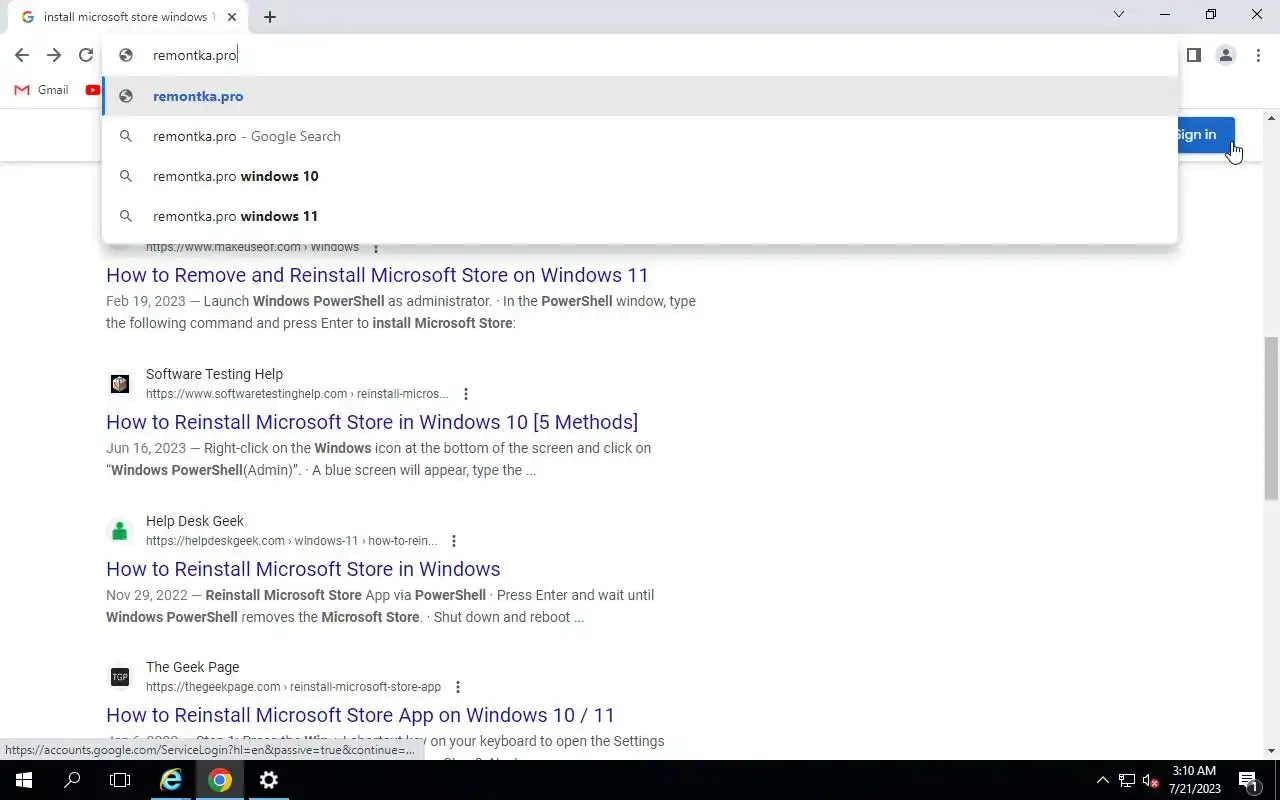This screenshot has width=1280, height=800.
Task: Click the Help Desk Geek favicon
Action: coord(120,531)
